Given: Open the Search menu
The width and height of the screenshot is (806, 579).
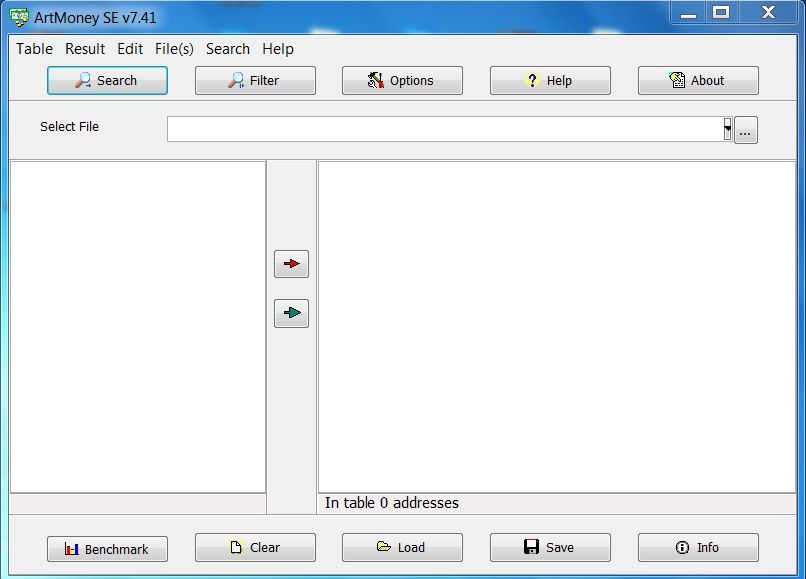Looking at the screenshot, I should tap(228, 49).
